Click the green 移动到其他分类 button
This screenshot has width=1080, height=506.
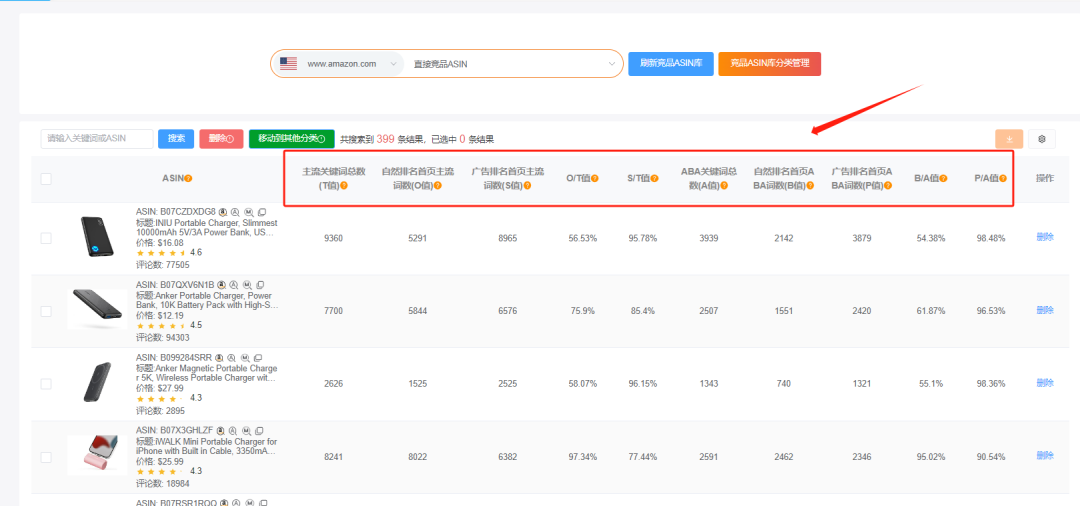click(x=291, y=138)
